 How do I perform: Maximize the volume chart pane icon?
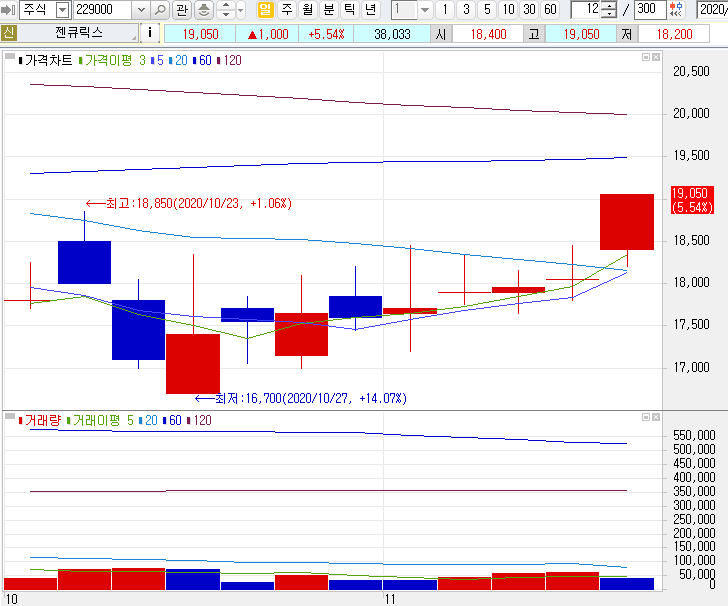pyautogui.click(x=646, y=417)
